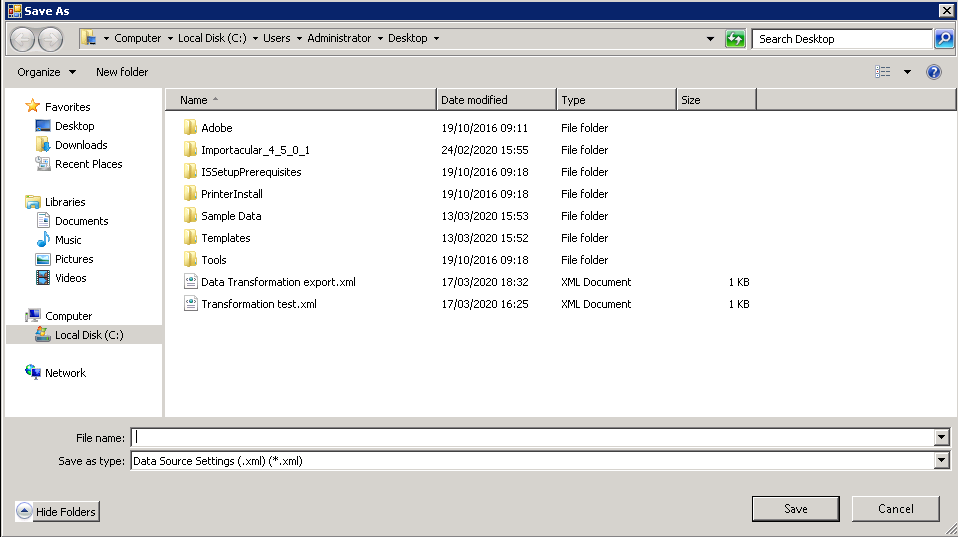Image resolution: width=958 pixels, height=537 pixels.
Task: Click the 17/03/2020 18:32 date cell
Action: tap(484, 282)
